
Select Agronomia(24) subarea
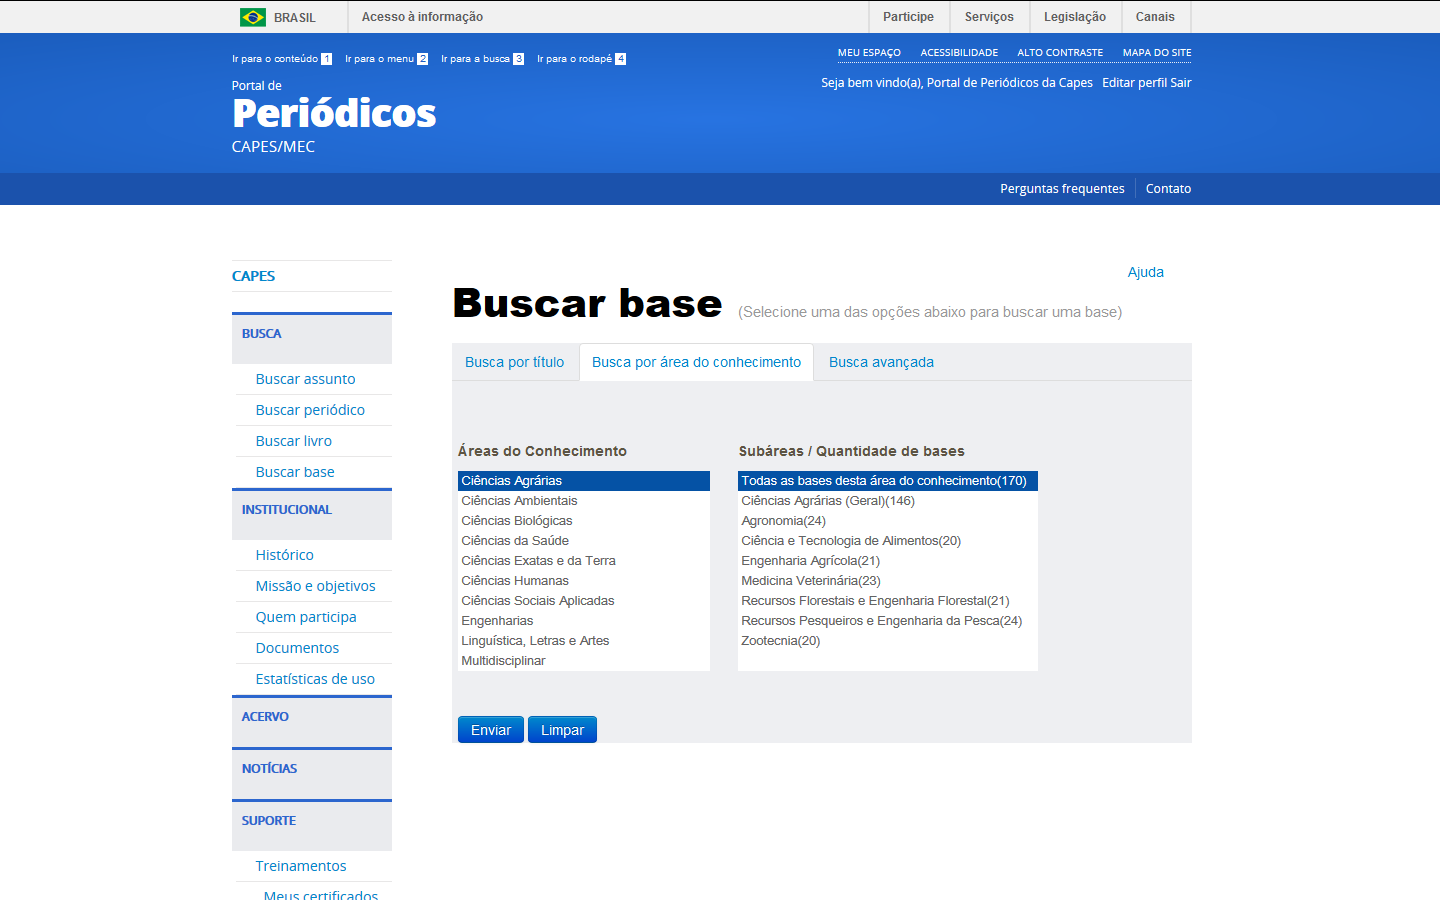coord(888,521)
